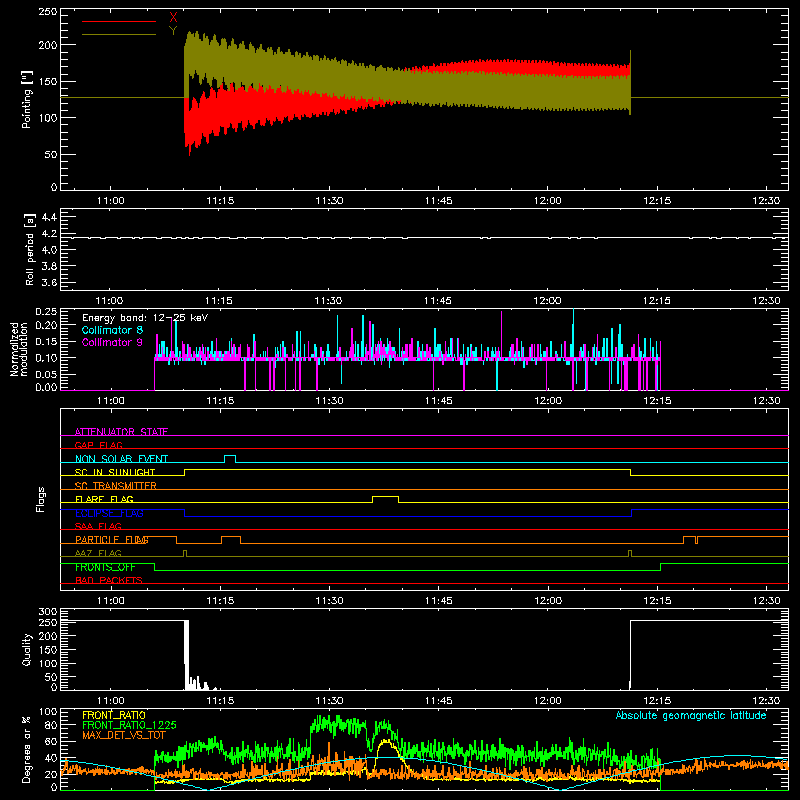Click the A47_FLAG label
This screenshot has width=800, height=800.
[x=98, y=553]
